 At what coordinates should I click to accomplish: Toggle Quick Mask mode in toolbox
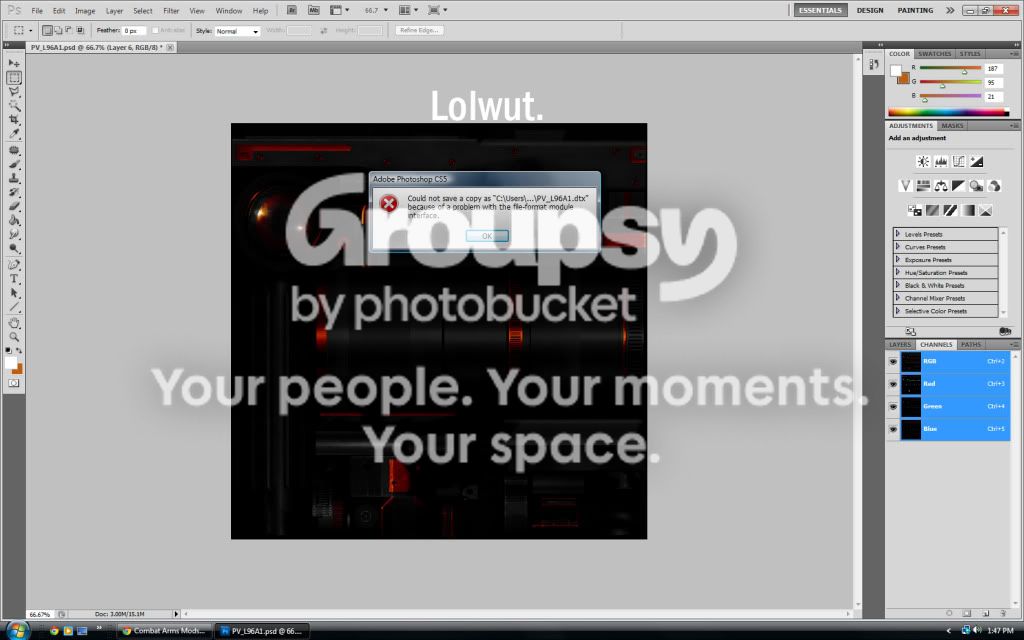pos(14,383)
